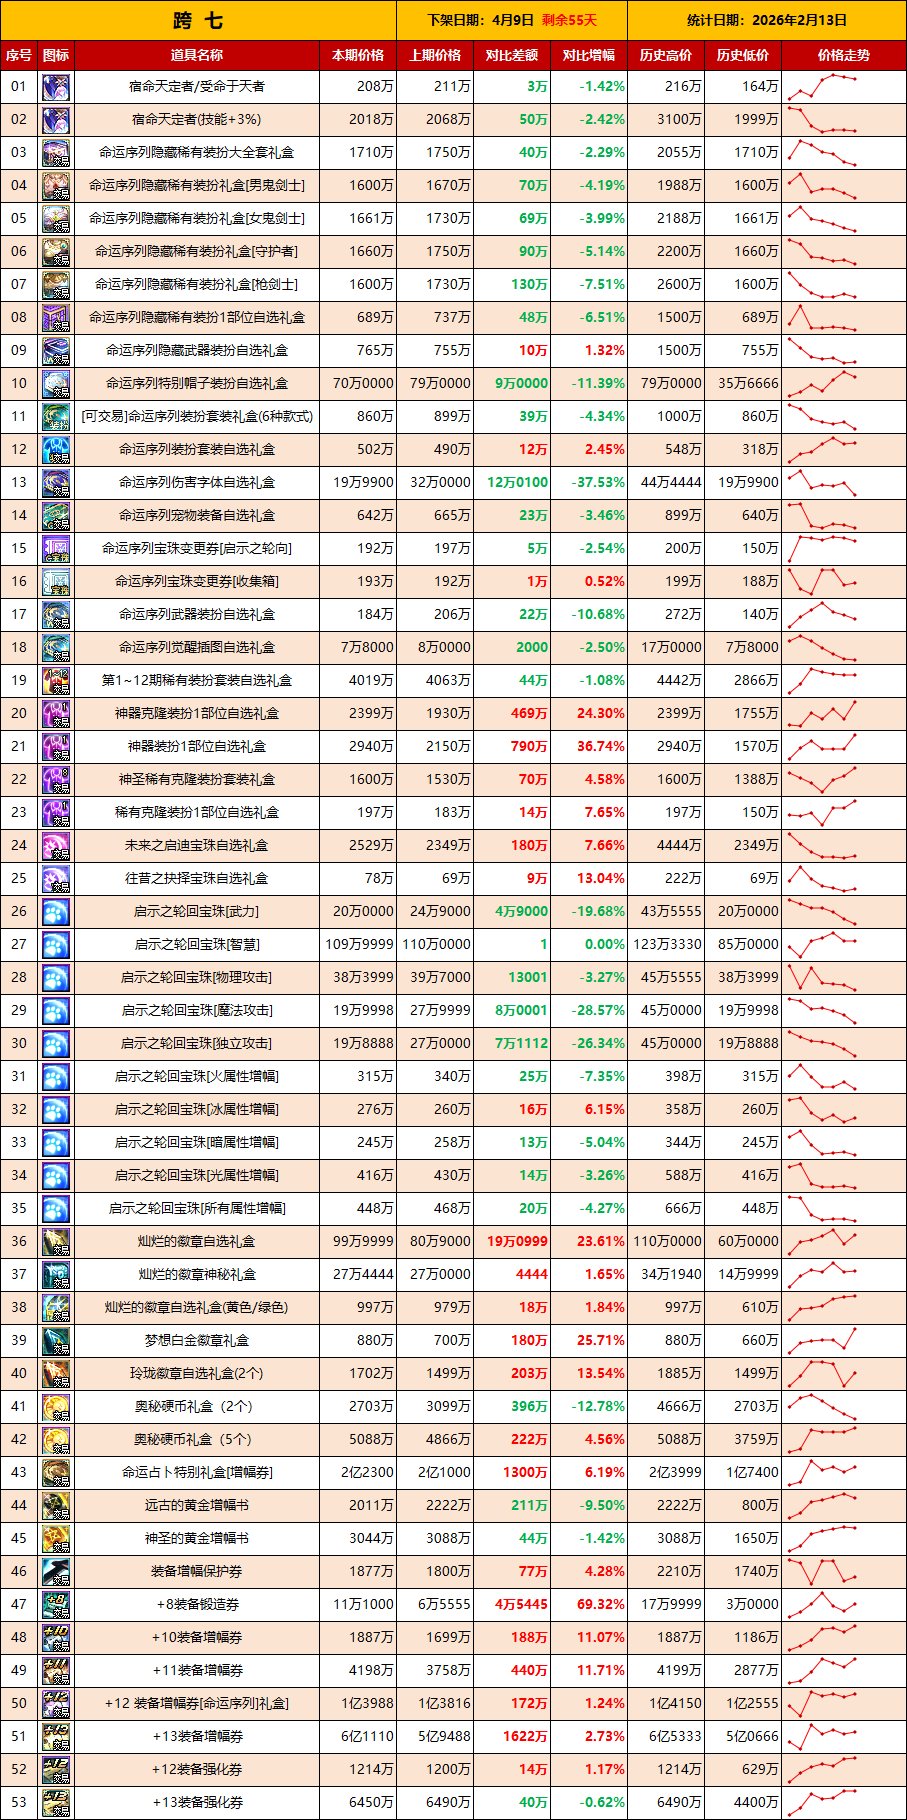Click the icon for +13装备强化券
907x1820 pixels.
point(56,1803)
